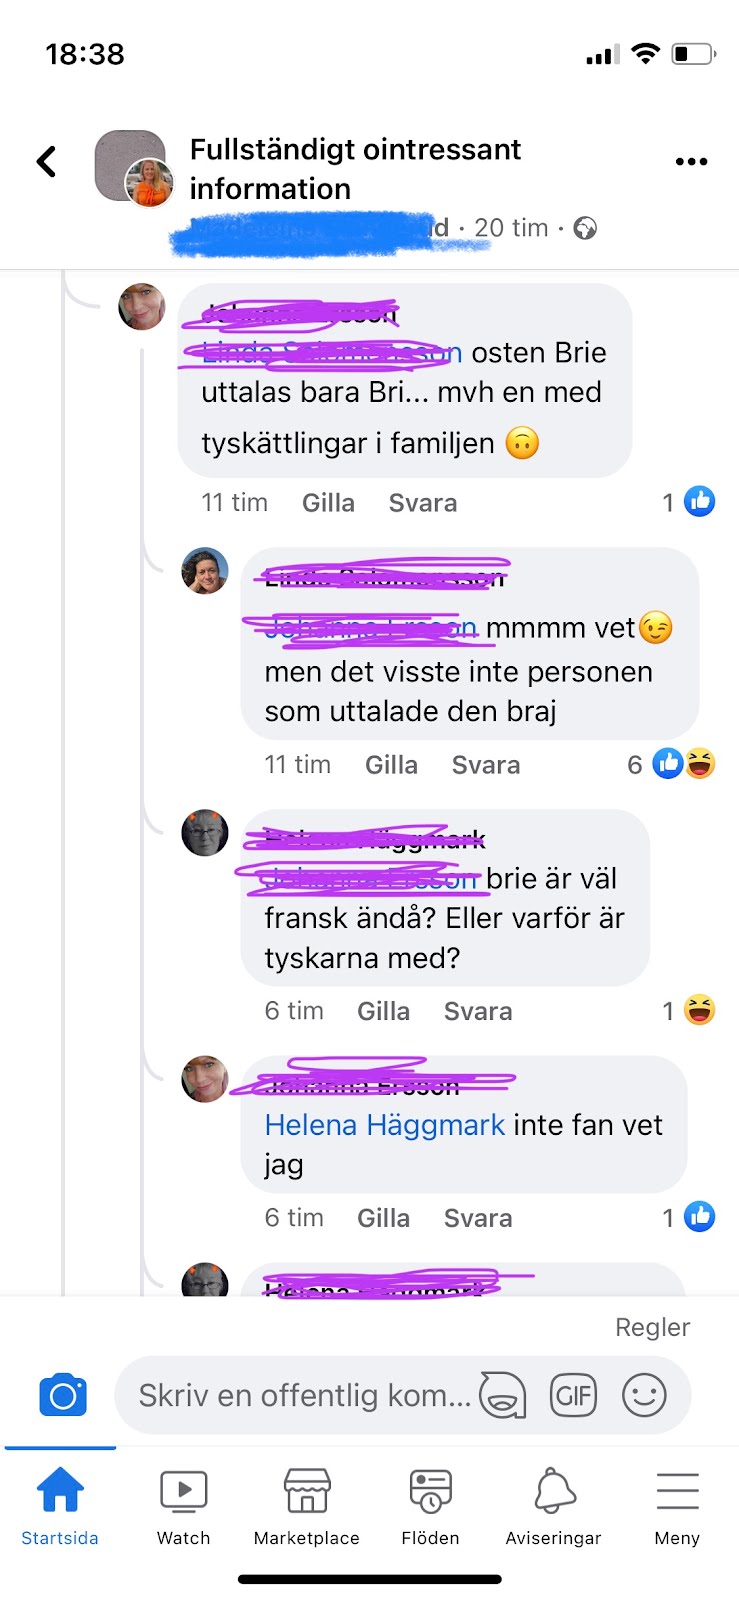The height and width of the screenshot is (1600, 739).
Task: Tap Gilla under 'brie är väl fransk' comment
Action: pos(383,1011)
